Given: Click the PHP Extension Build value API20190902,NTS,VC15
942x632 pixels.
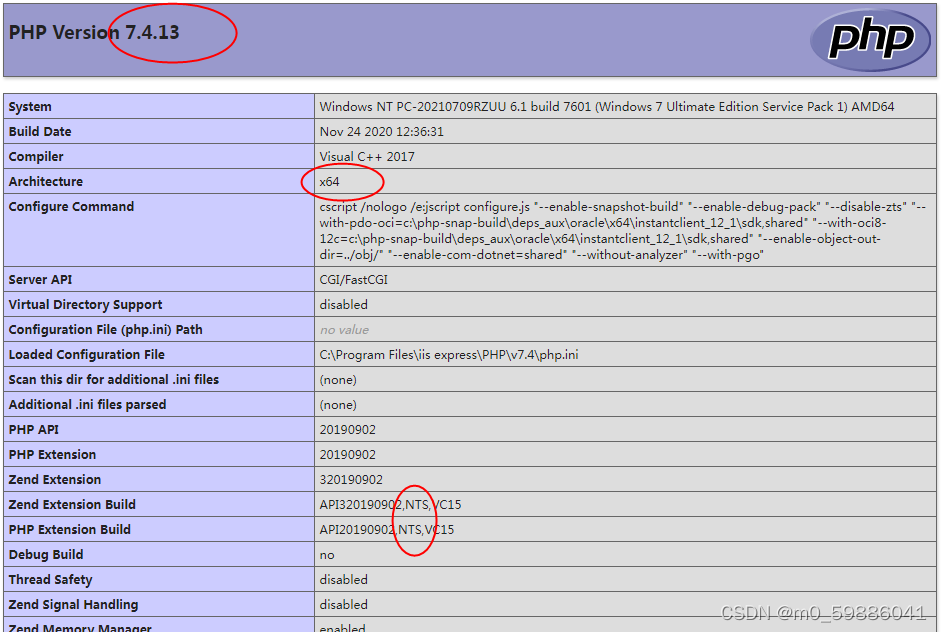Looking at the screenshot, I should (390, 529).
